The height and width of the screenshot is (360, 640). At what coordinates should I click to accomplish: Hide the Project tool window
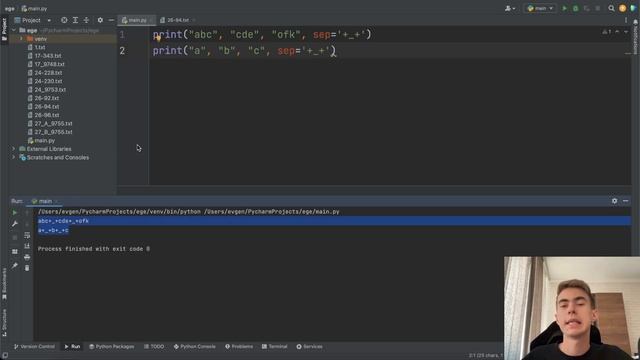111,20
